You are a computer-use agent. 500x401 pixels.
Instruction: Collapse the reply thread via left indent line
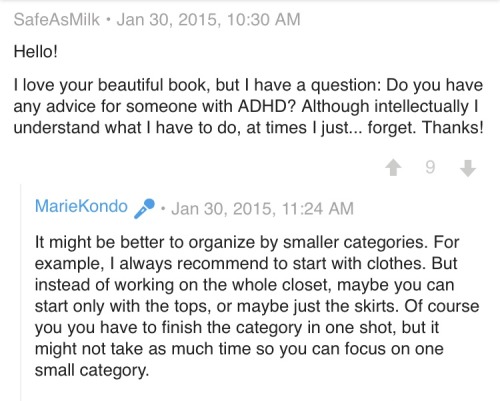[21, 292]
